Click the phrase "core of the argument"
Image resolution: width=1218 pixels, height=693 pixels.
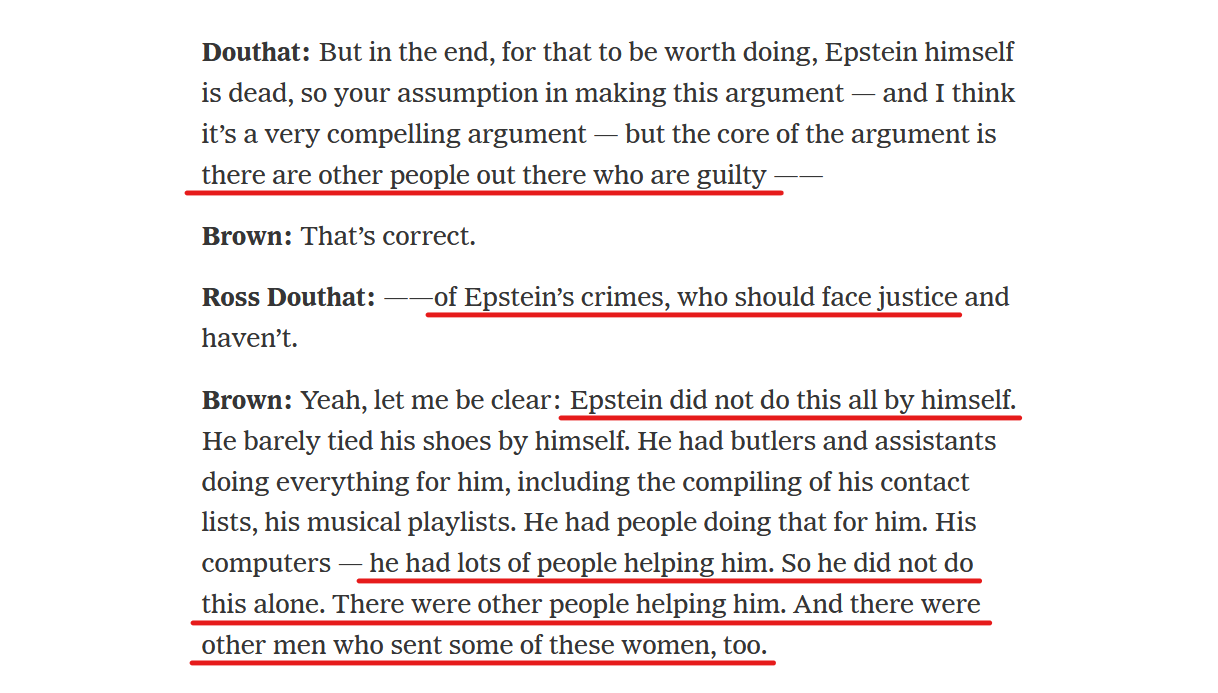tap(811, 135)
